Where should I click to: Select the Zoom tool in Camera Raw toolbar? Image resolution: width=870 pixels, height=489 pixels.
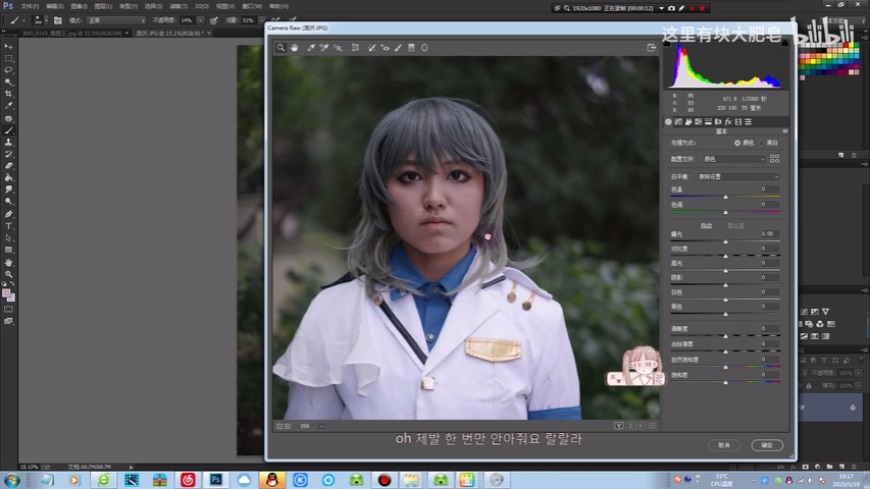point(281,47)
